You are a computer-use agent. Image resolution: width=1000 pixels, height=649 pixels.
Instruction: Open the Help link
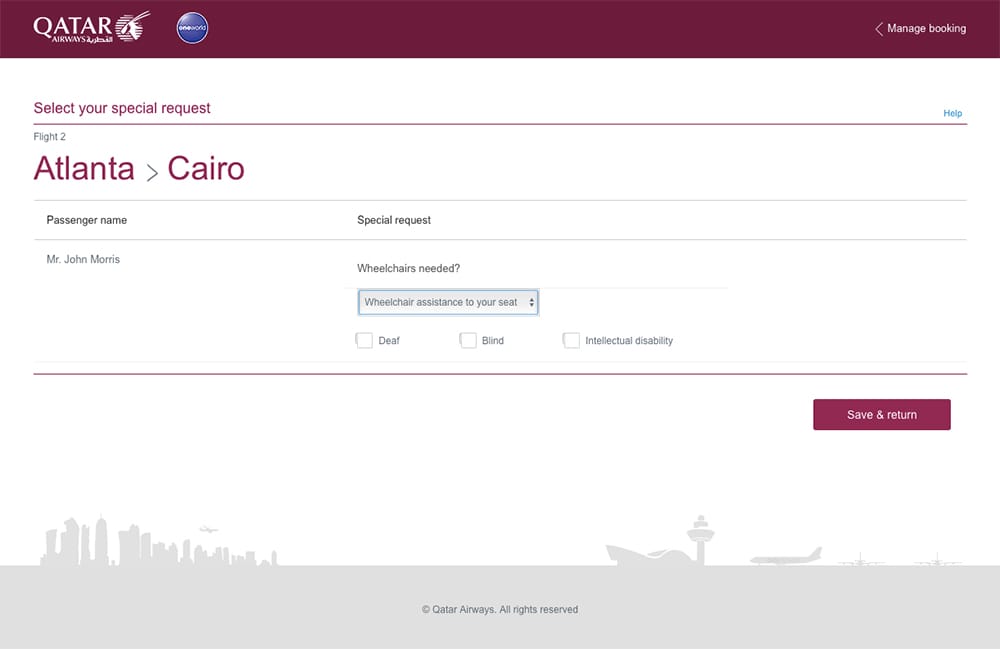coord(952,113)
